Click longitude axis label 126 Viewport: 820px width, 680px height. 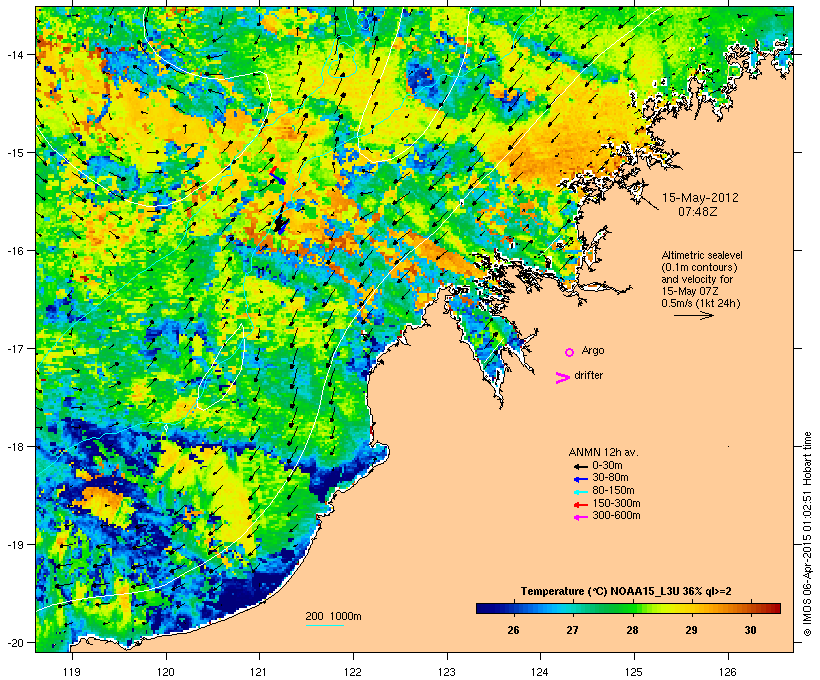[x=727, y=672]
